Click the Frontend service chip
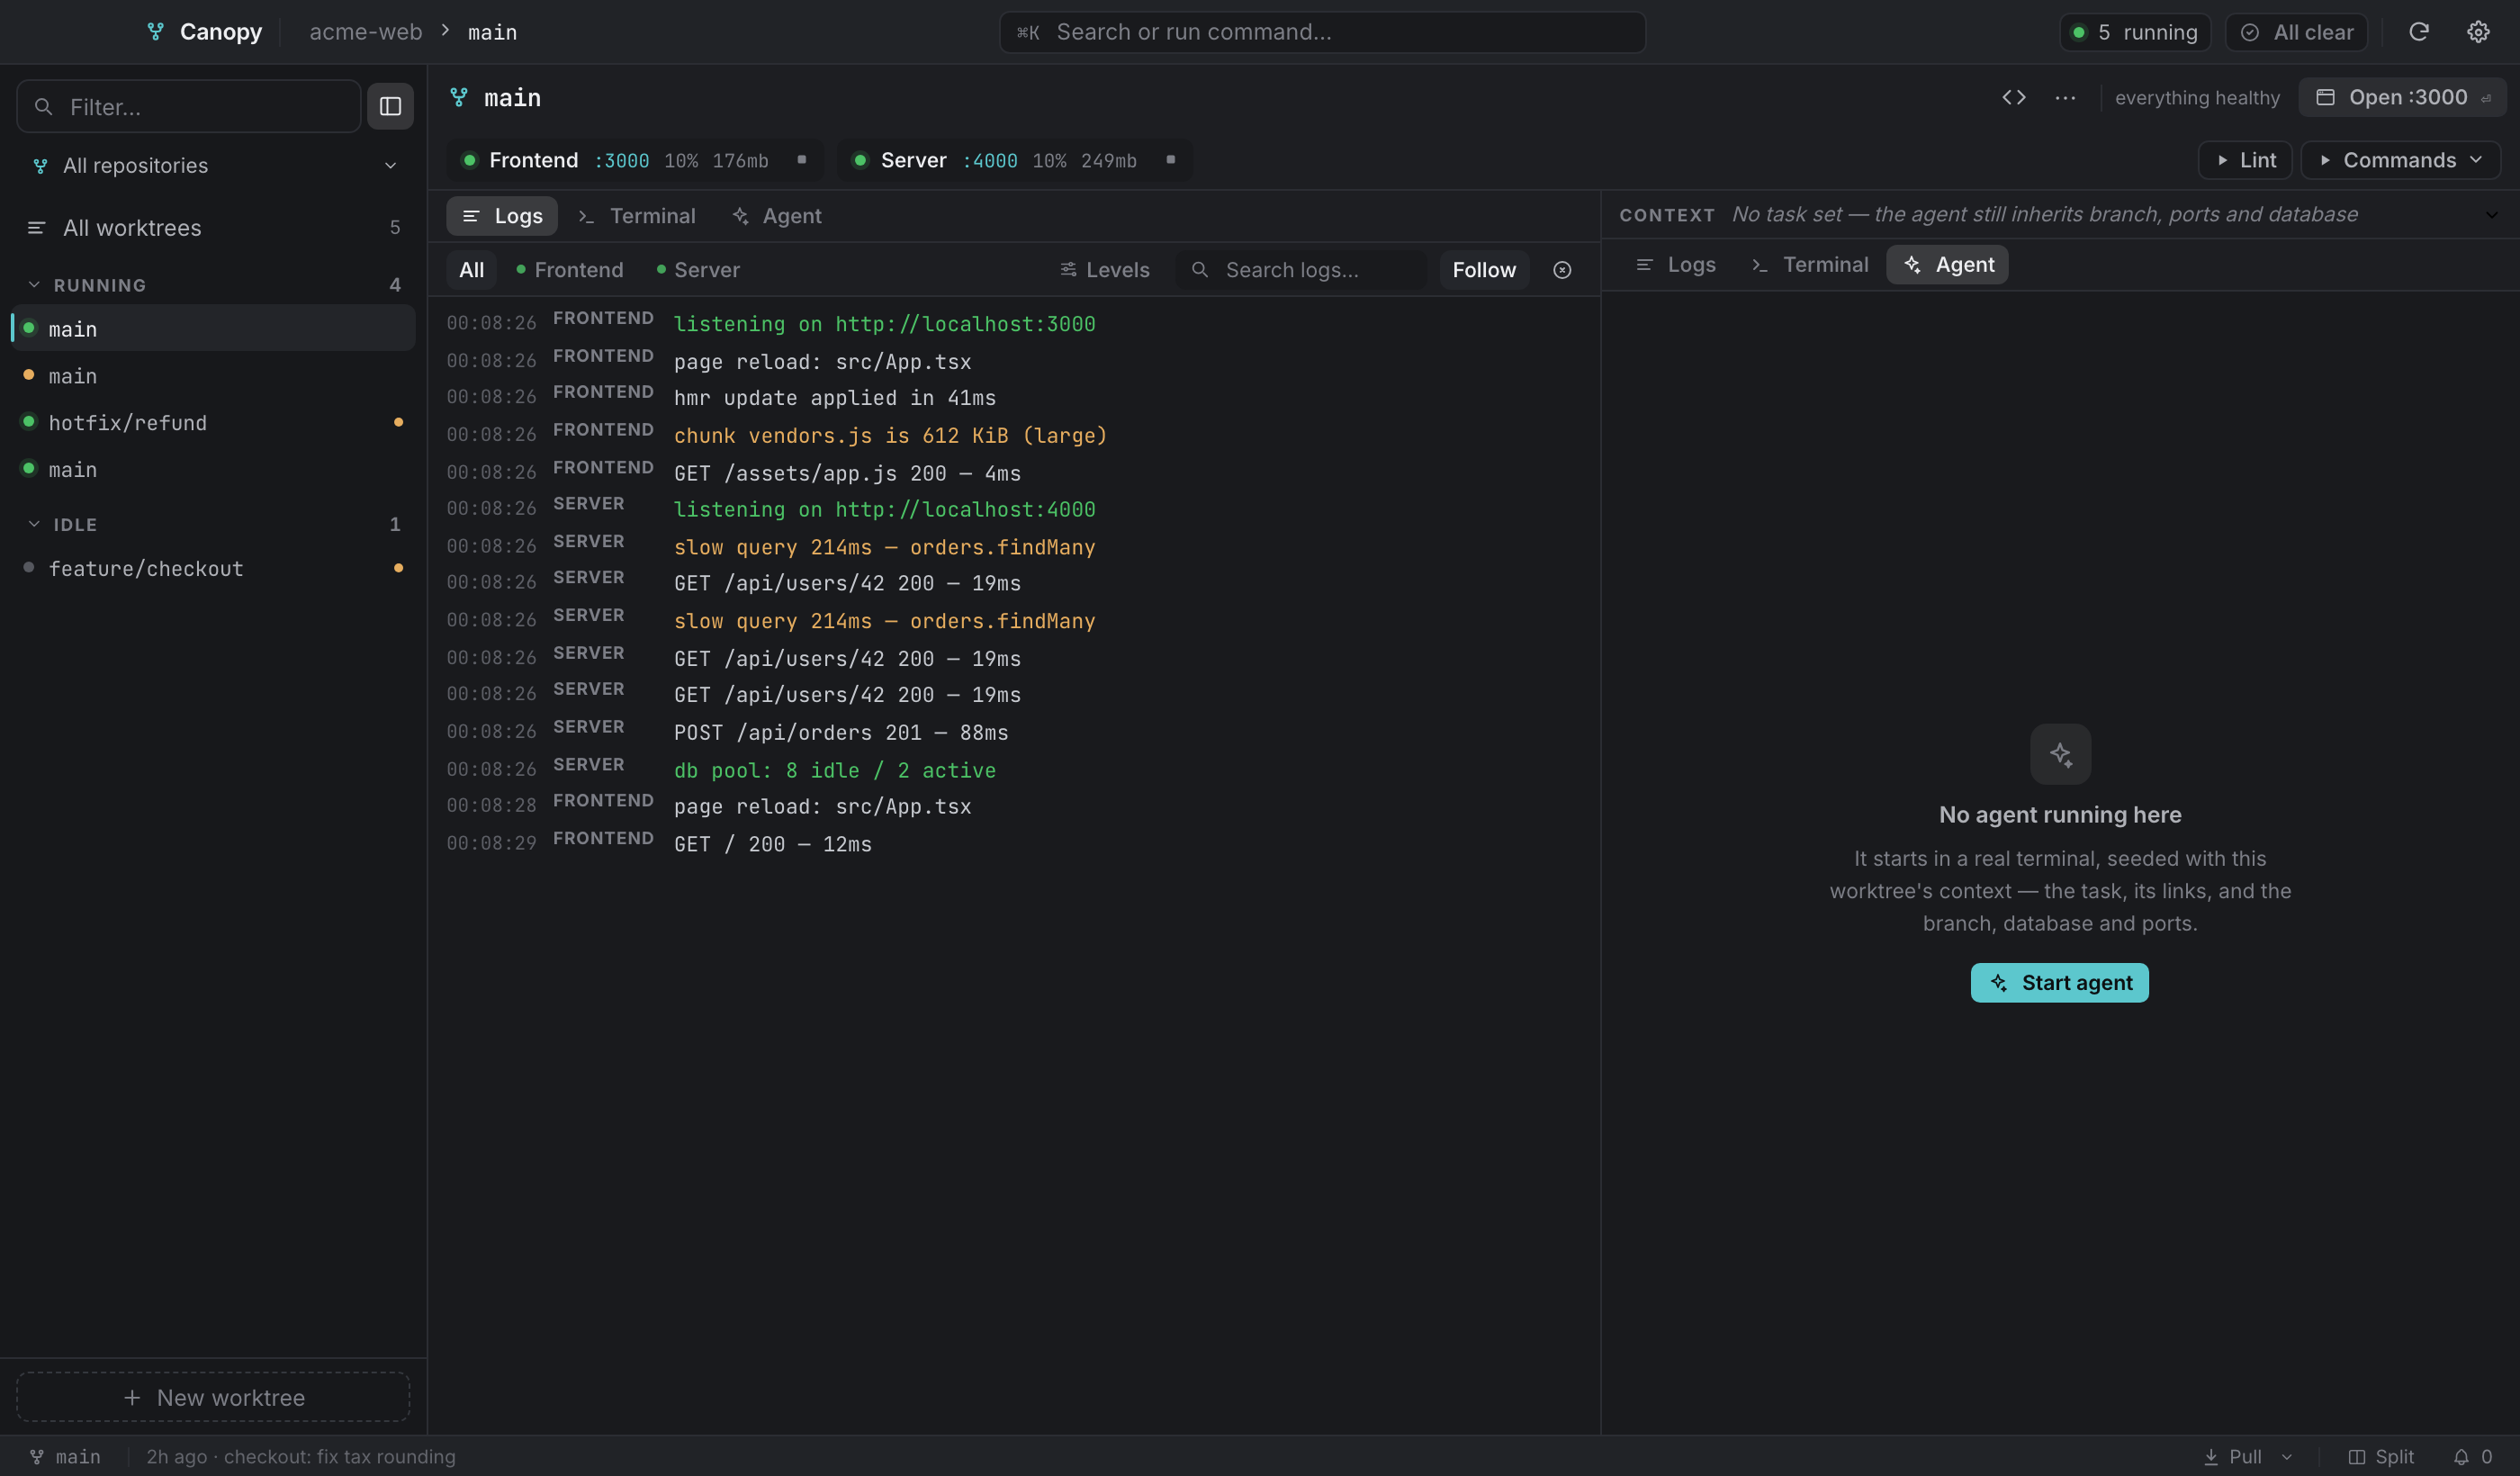This screenshot has width=2520, height=1476. point(636,160)
